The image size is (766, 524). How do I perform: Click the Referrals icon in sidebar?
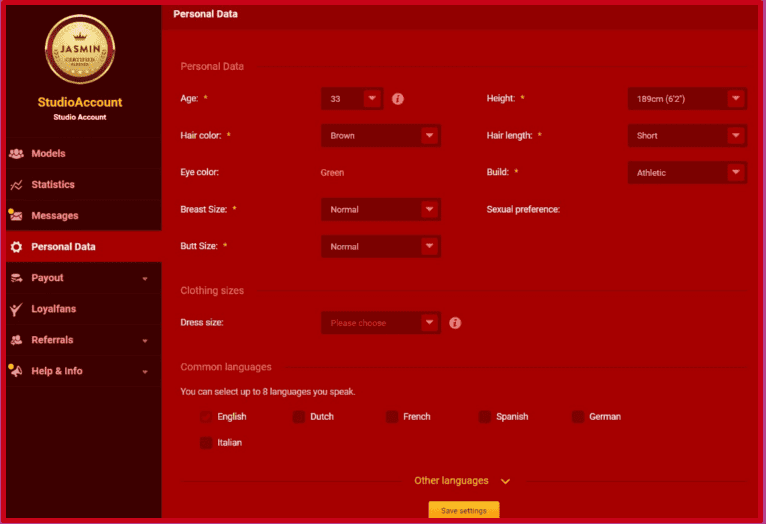click(16, 340)
